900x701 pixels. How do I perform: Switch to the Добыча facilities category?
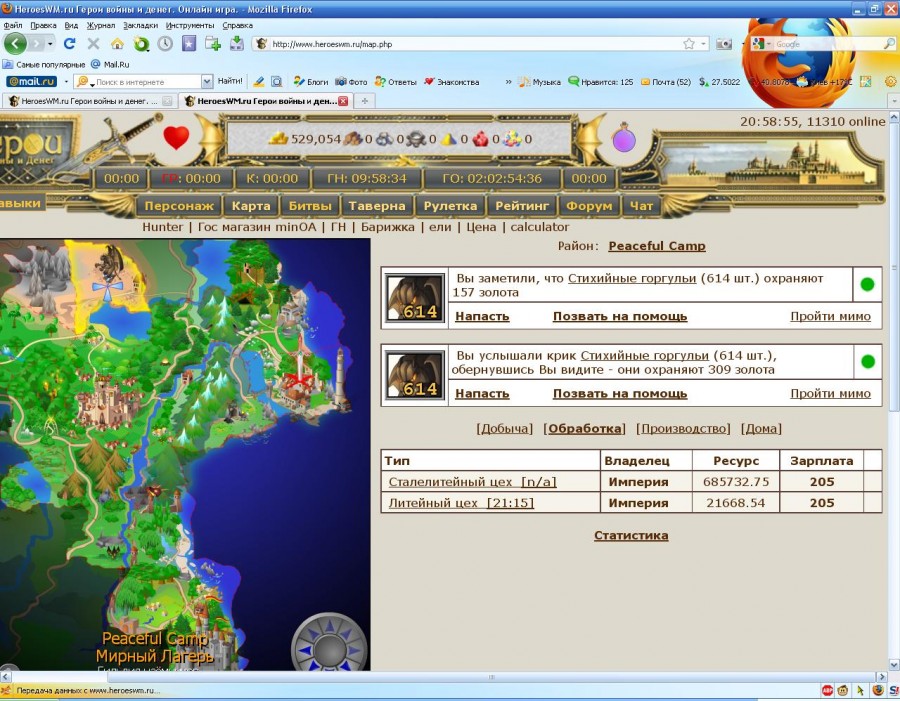tap(505, 428)
